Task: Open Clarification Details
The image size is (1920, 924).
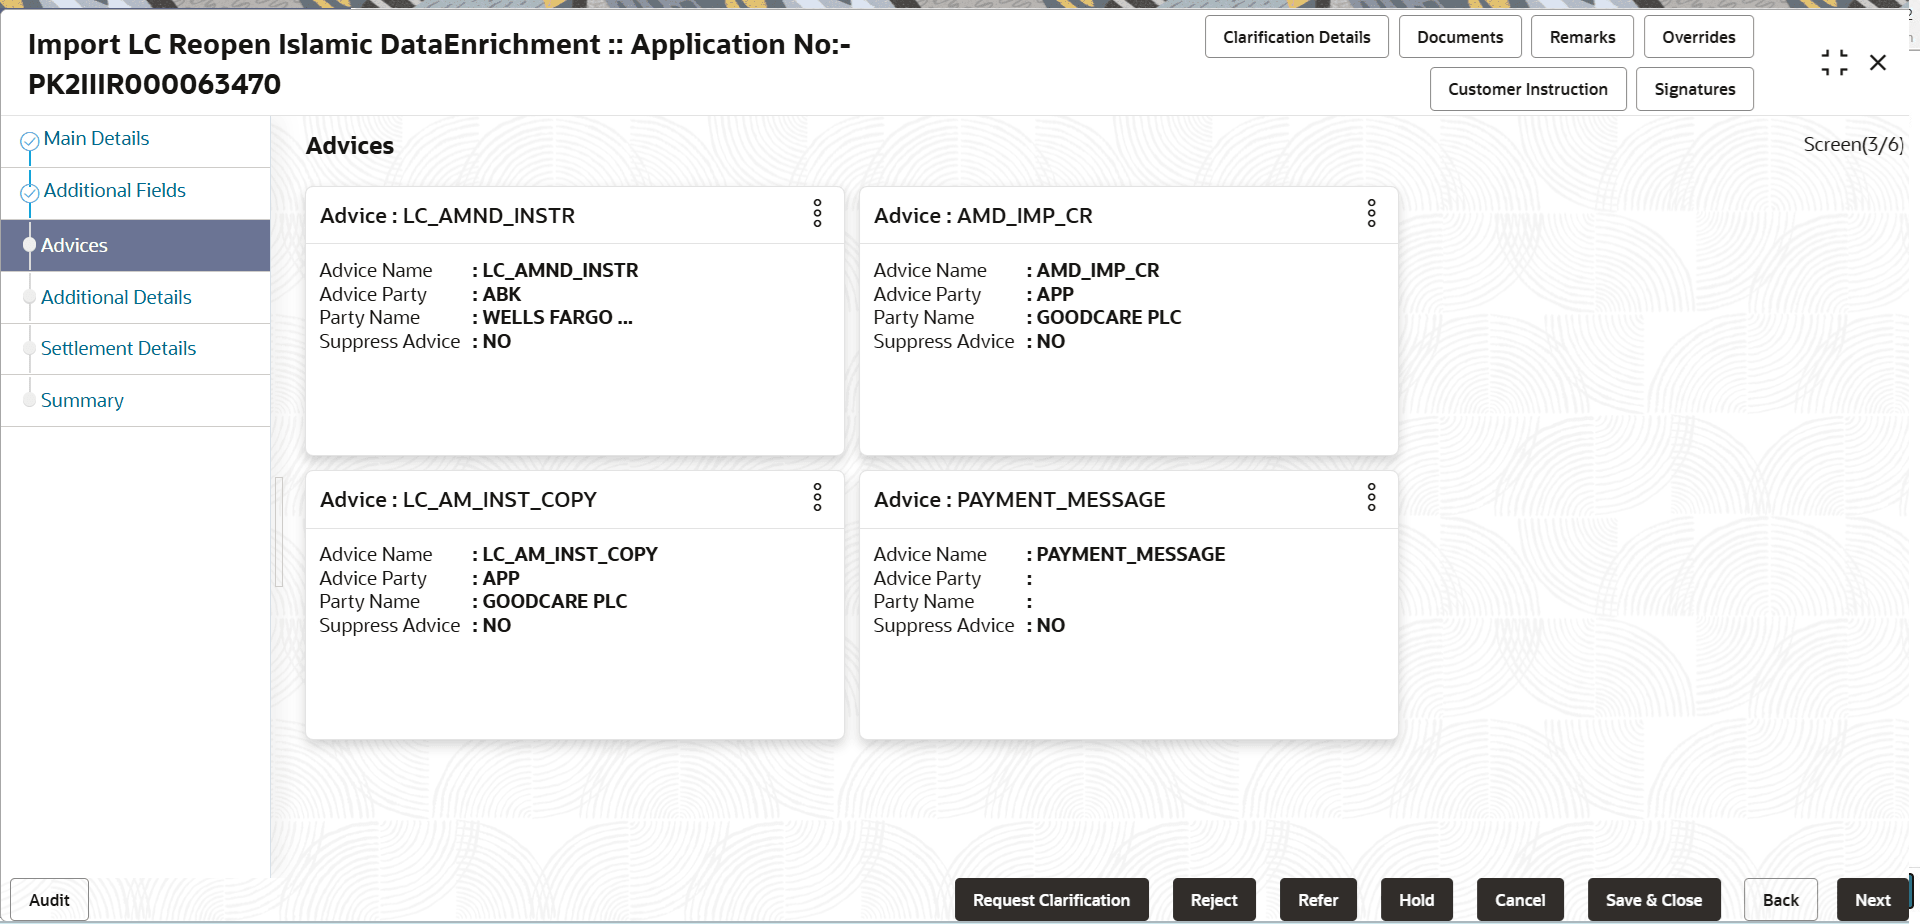Action: [x=1296, y=37]
